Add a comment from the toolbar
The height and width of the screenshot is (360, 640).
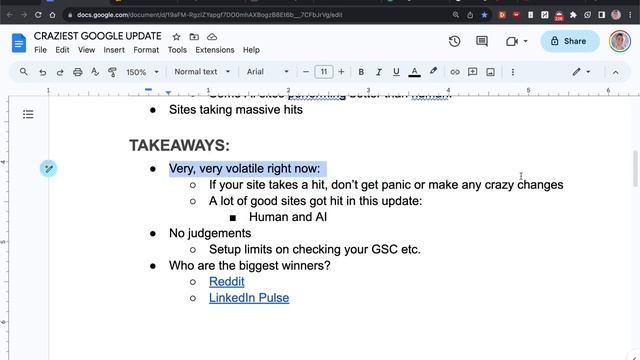click(x=472, y=72)
